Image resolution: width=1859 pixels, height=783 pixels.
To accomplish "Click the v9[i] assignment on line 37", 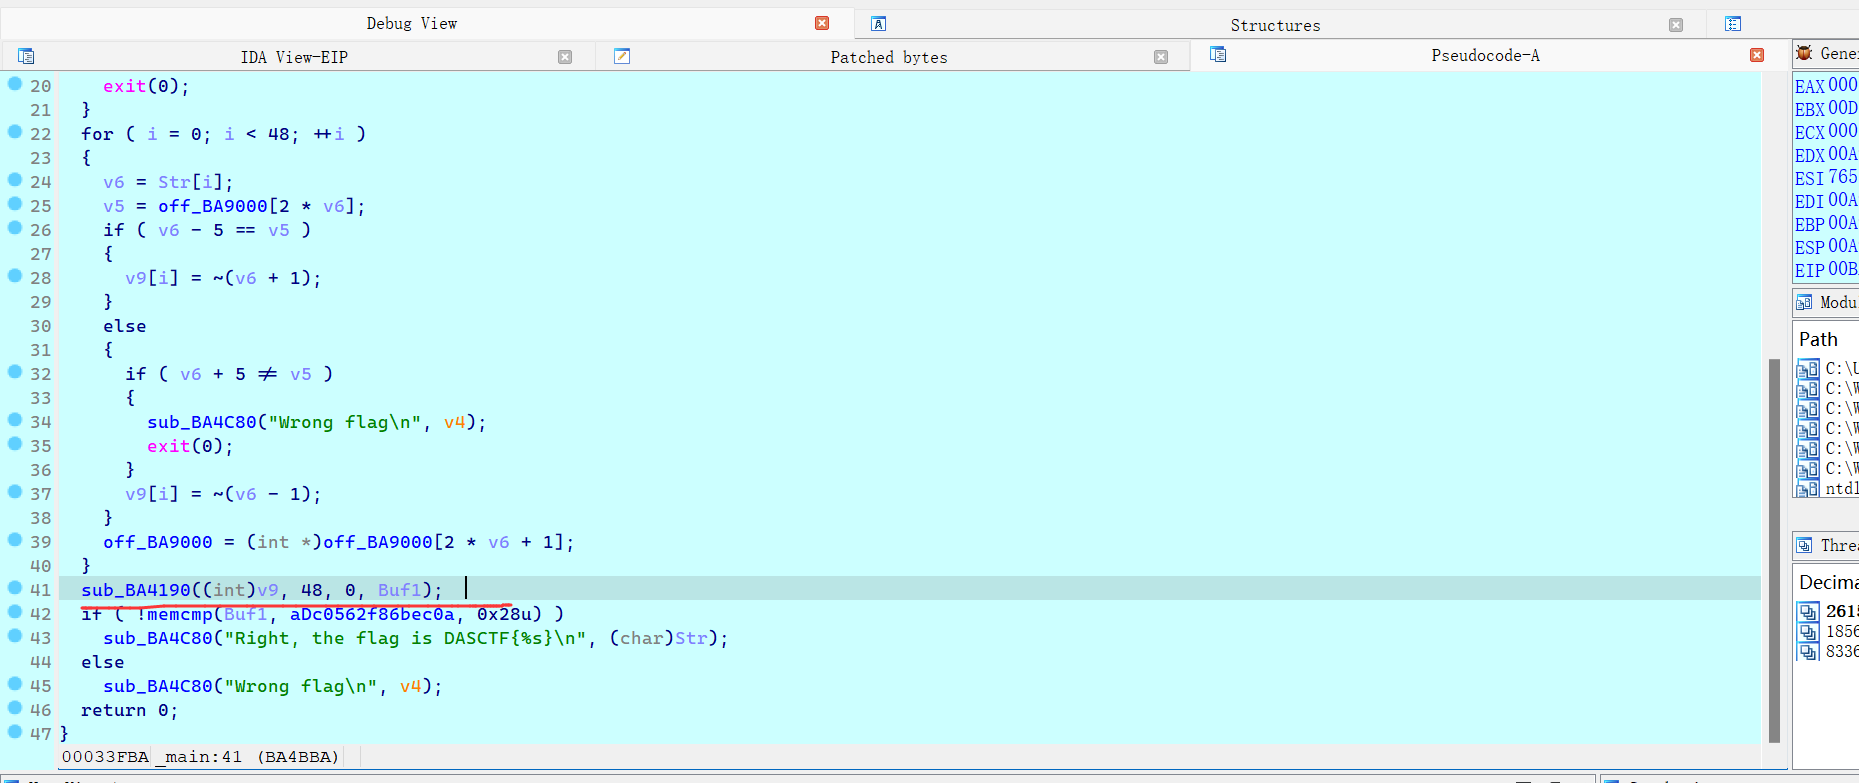I will [x=222, y=494].
